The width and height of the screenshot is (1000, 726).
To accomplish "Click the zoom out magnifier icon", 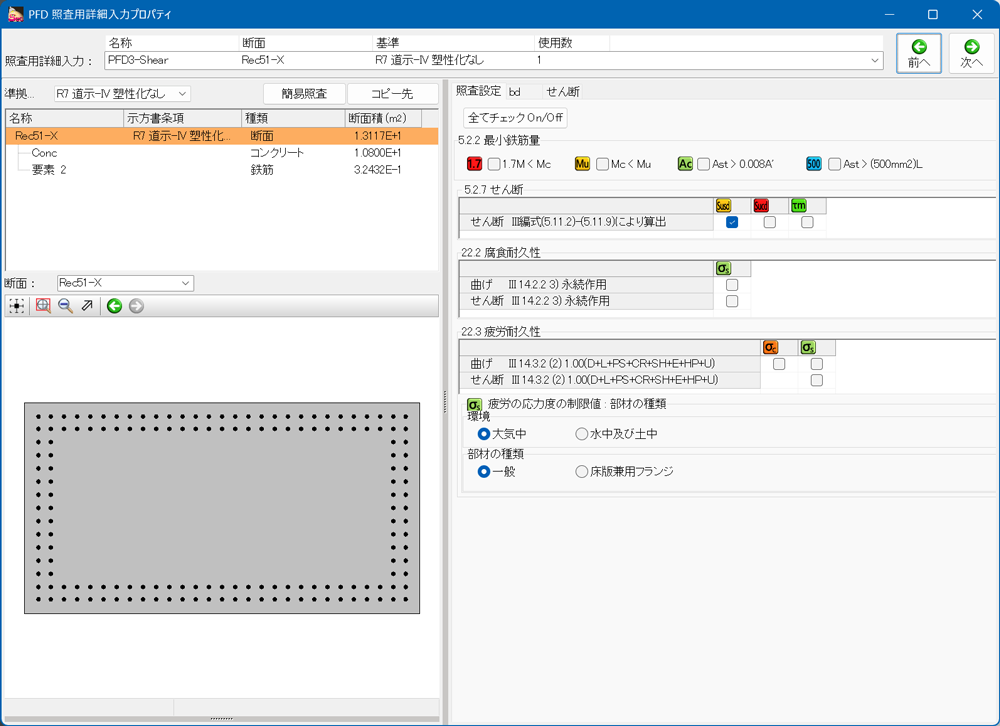I will 65,306.
